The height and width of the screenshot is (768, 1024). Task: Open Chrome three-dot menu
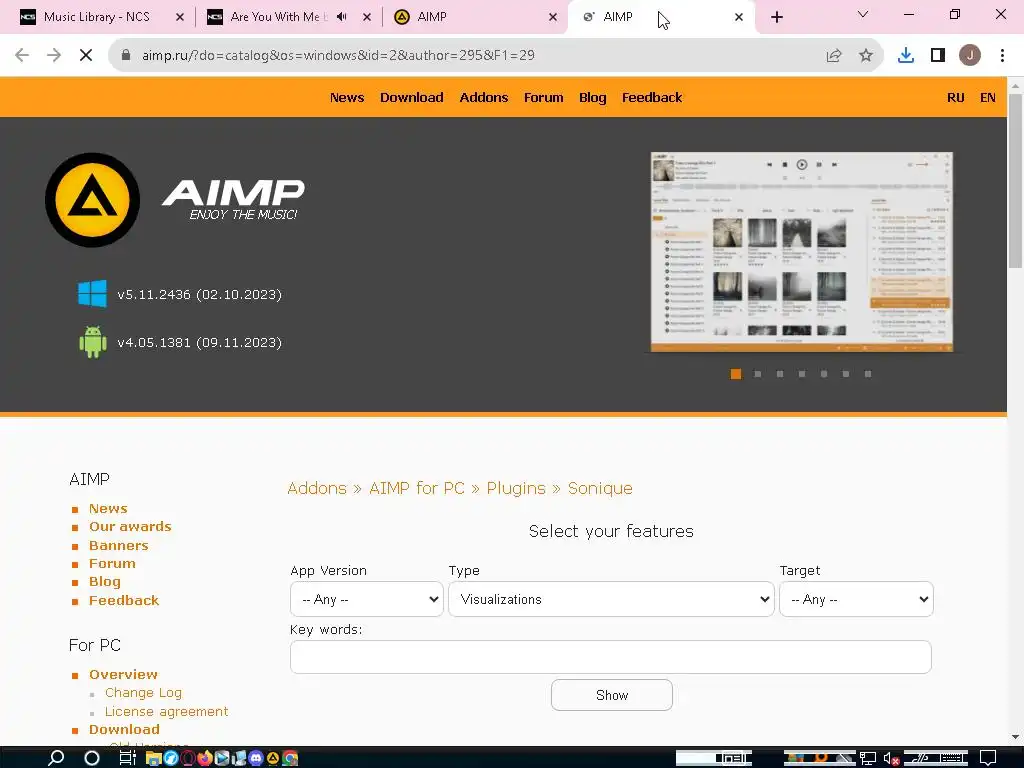tap(1002, 56)
